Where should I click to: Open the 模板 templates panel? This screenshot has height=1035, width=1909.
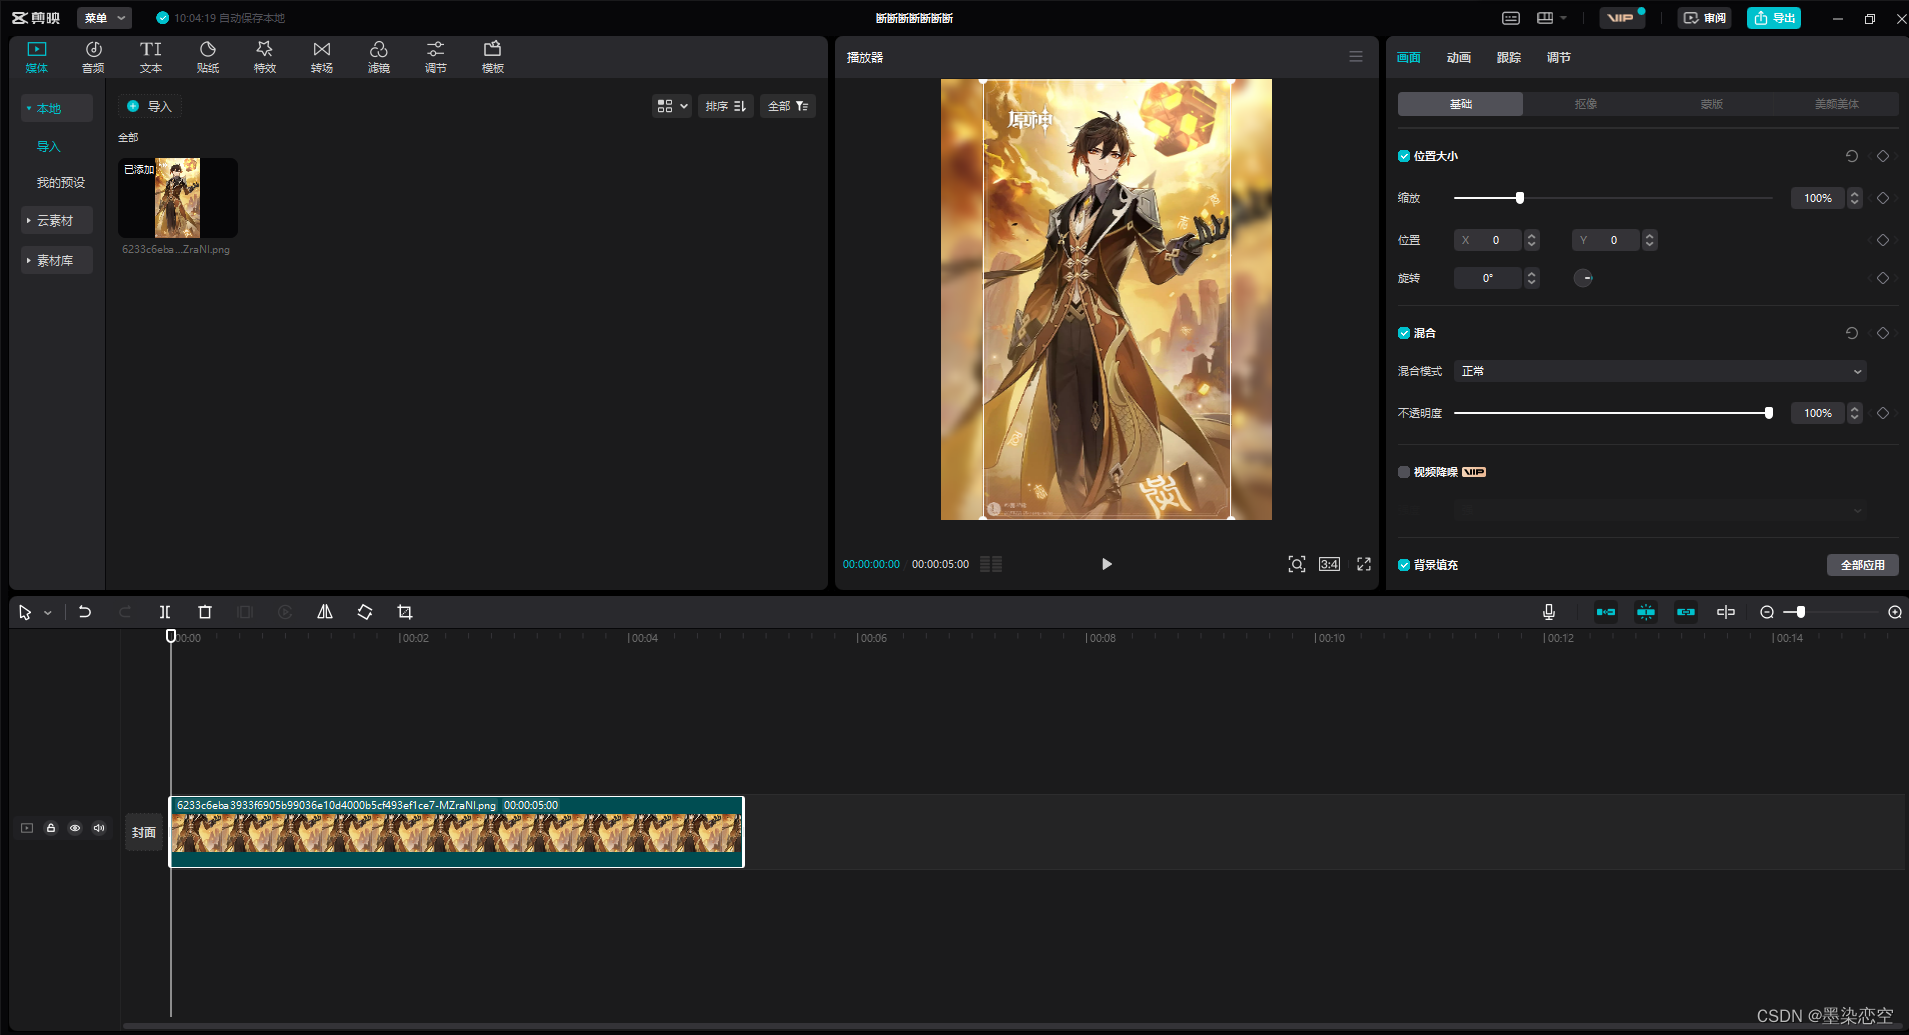(x=493, y=57)
